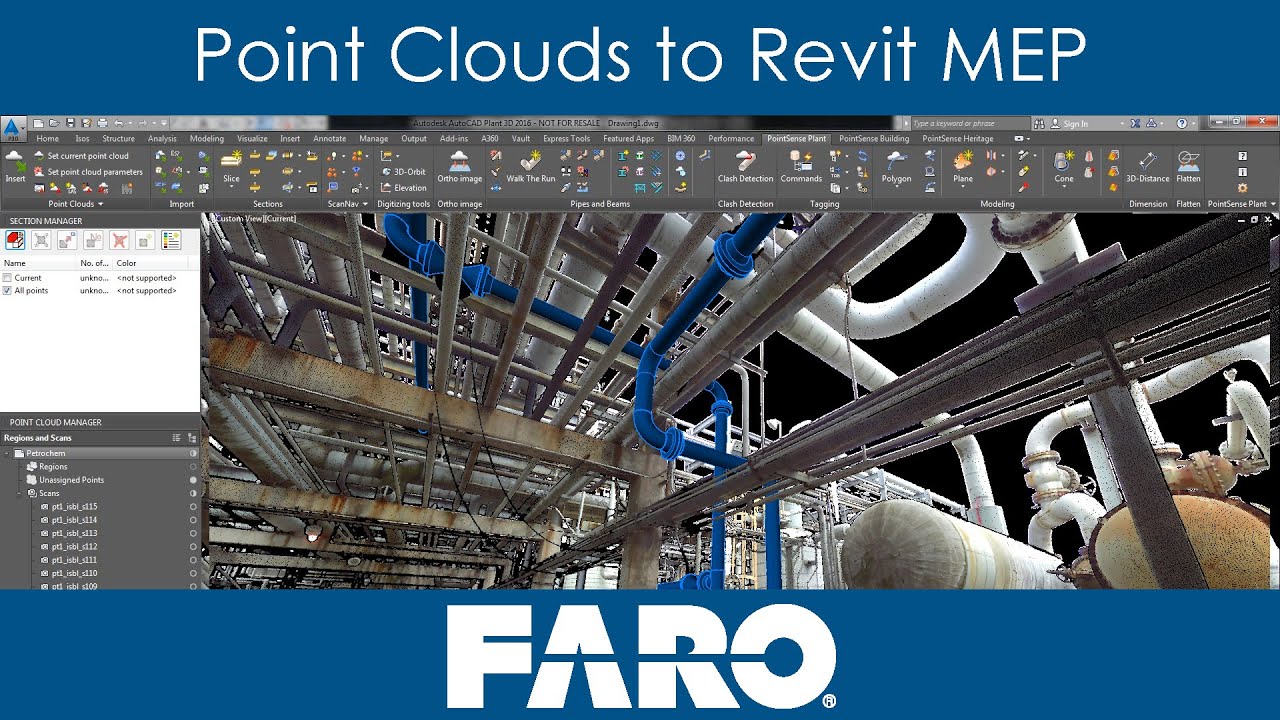Toggle visibility circle for Scans
Image resolution: width=1280 pixels, height=720 pixels.
tap(193, 493)
